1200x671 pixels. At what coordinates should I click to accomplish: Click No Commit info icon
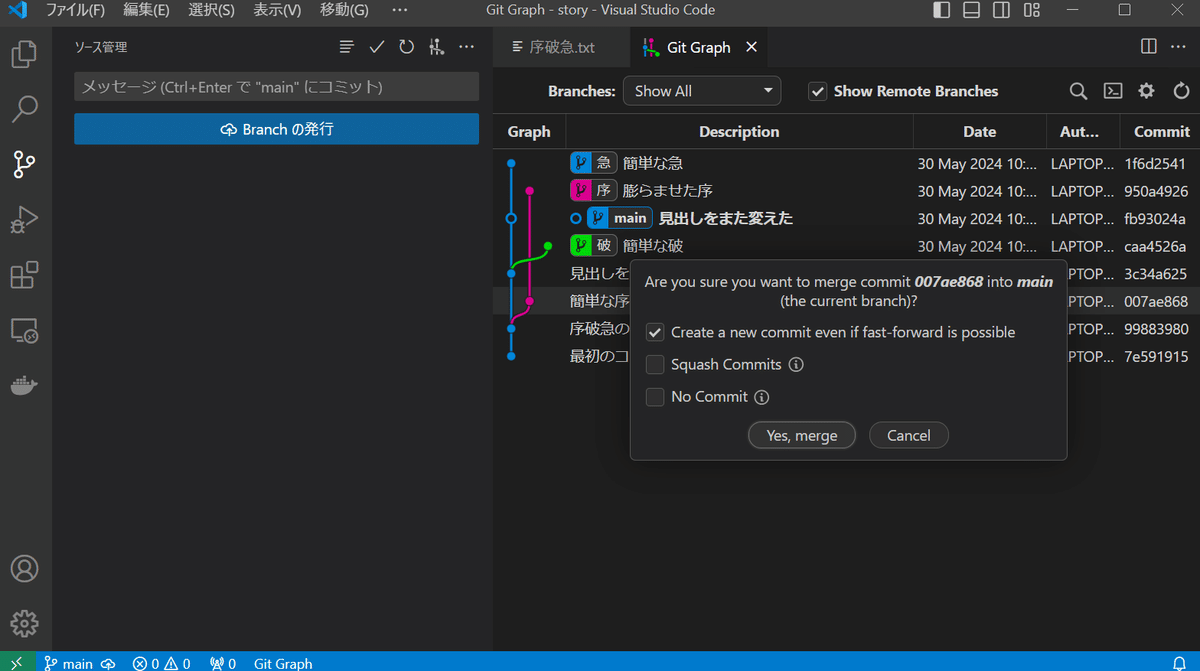pyautogui.click(x=762, y=397)
